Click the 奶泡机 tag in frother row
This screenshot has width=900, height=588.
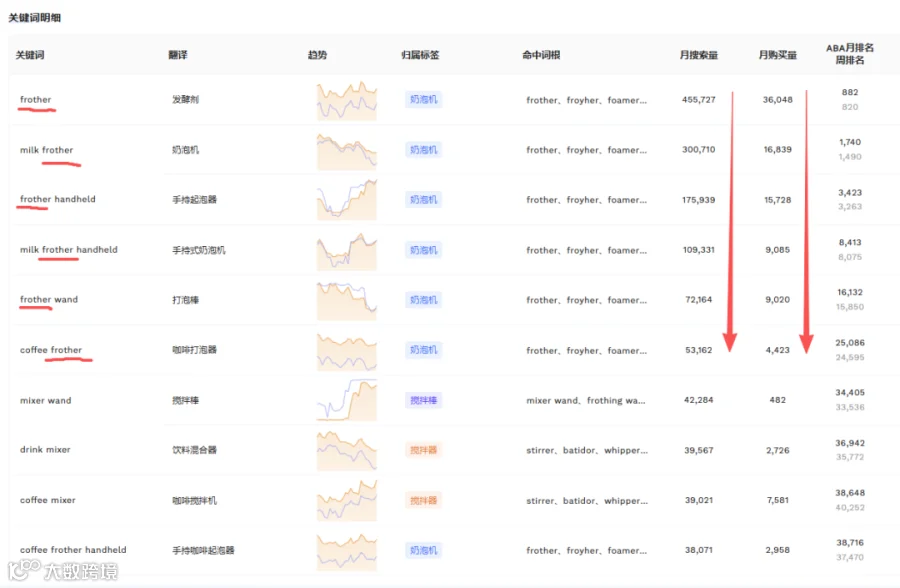click(x=424, y=99)
